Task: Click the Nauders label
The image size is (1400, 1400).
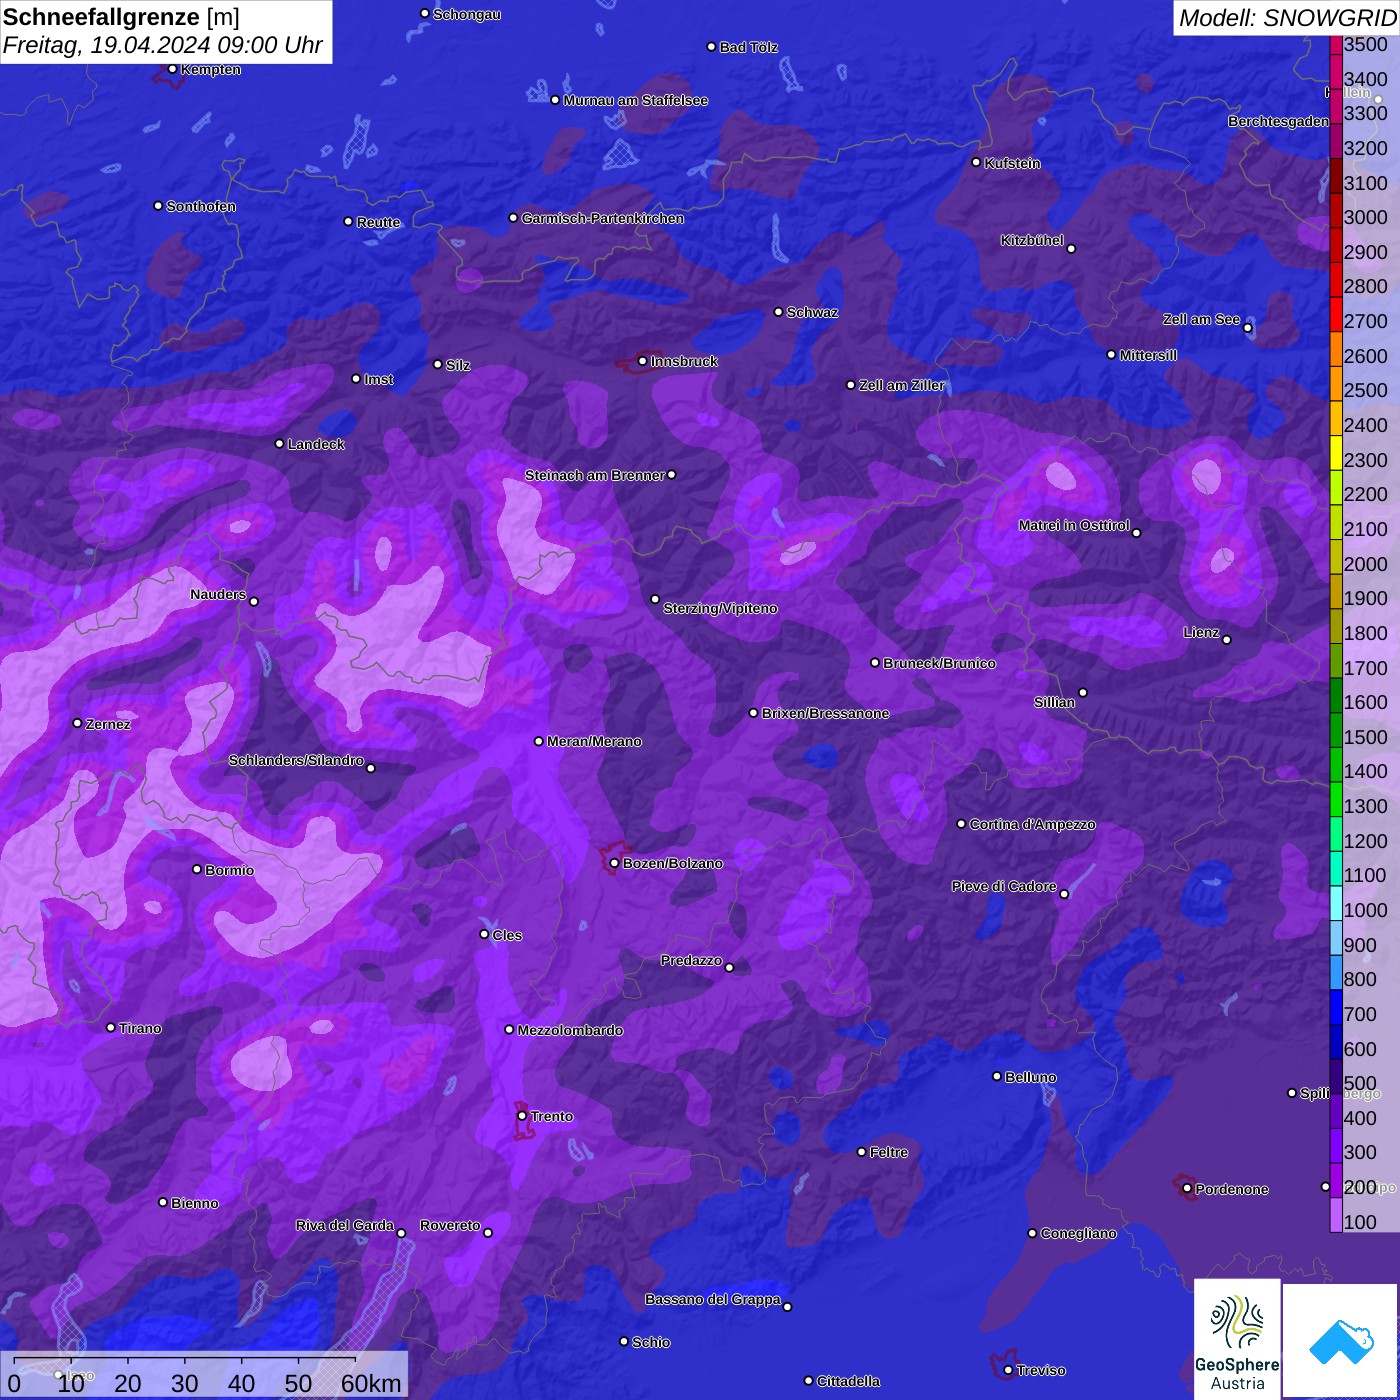Action: 218,594
